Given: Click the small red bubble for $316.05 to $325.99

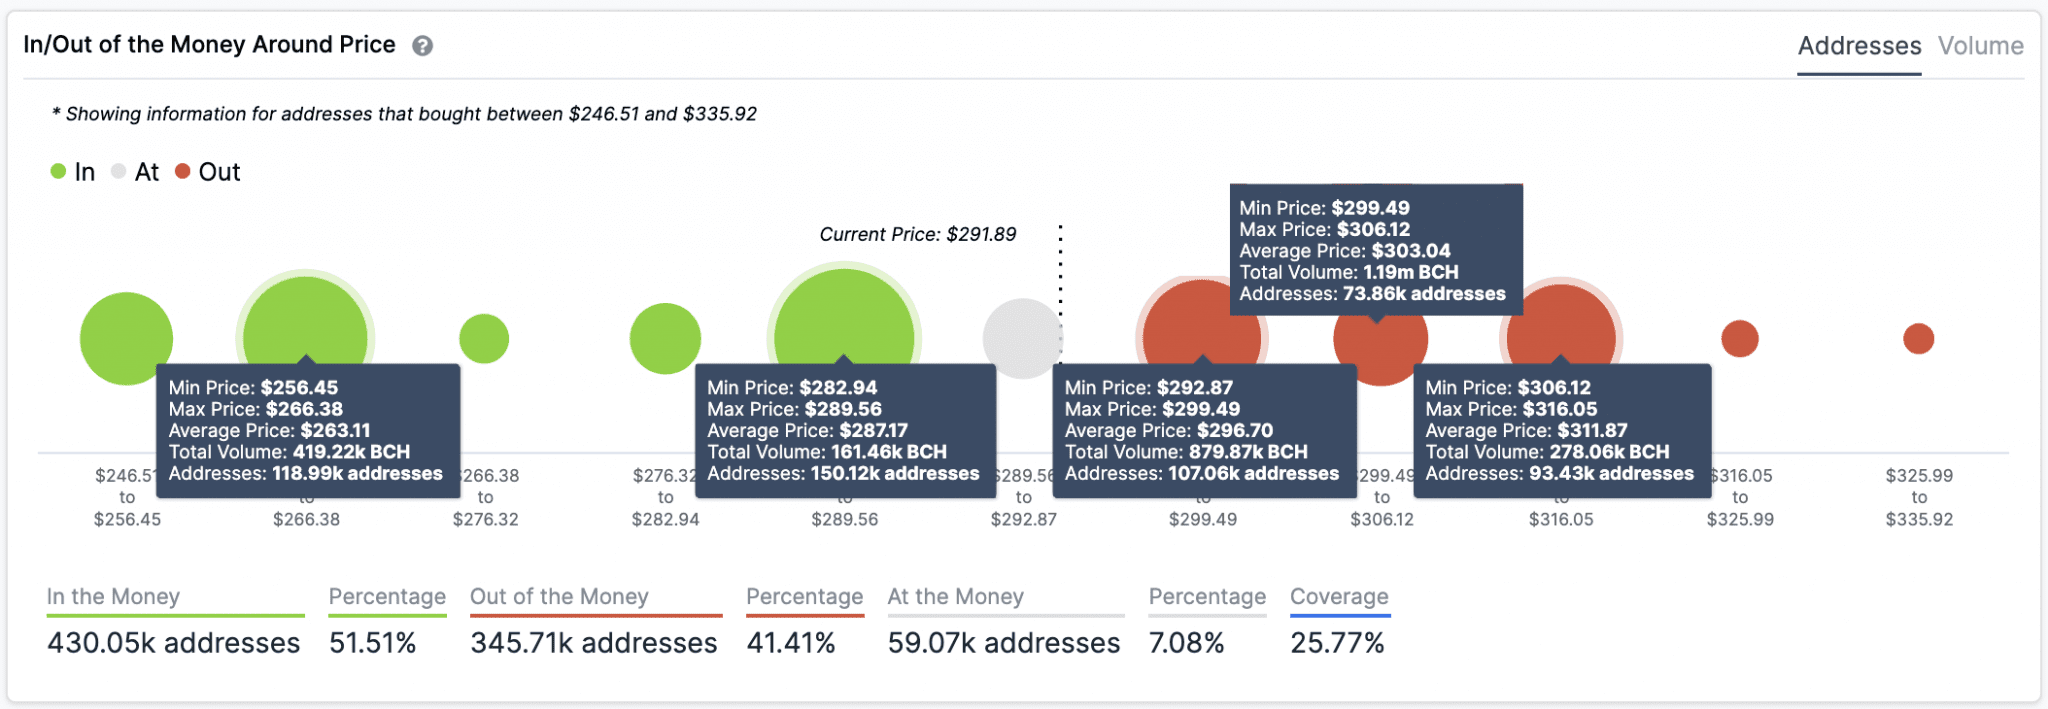Looking at the screenshot, I should [x=1740, y=339].
